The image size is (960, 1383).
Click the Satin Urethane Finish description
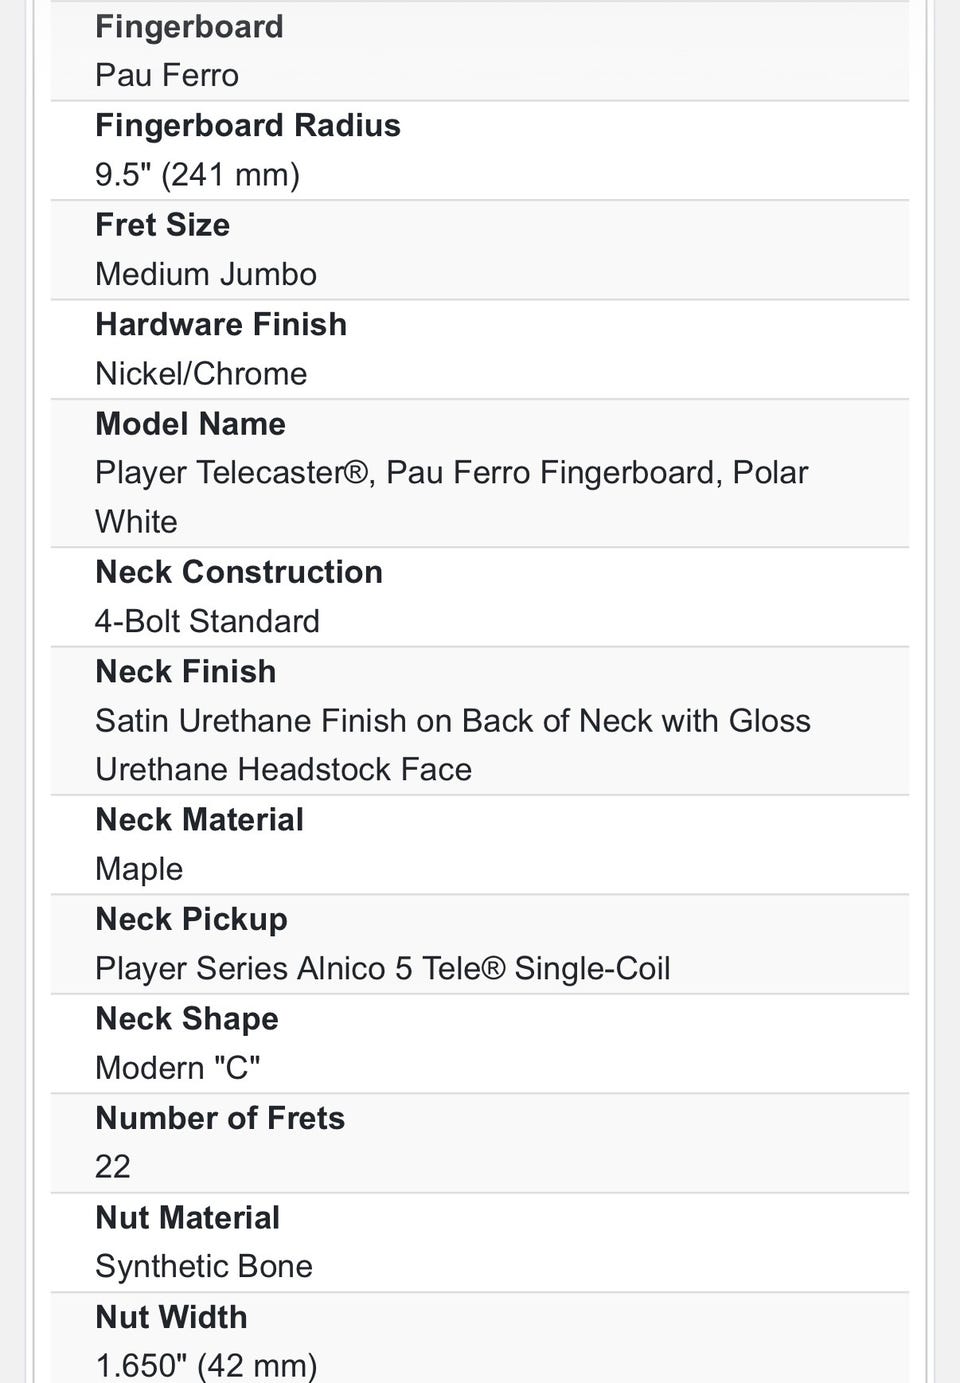(452, 721)
